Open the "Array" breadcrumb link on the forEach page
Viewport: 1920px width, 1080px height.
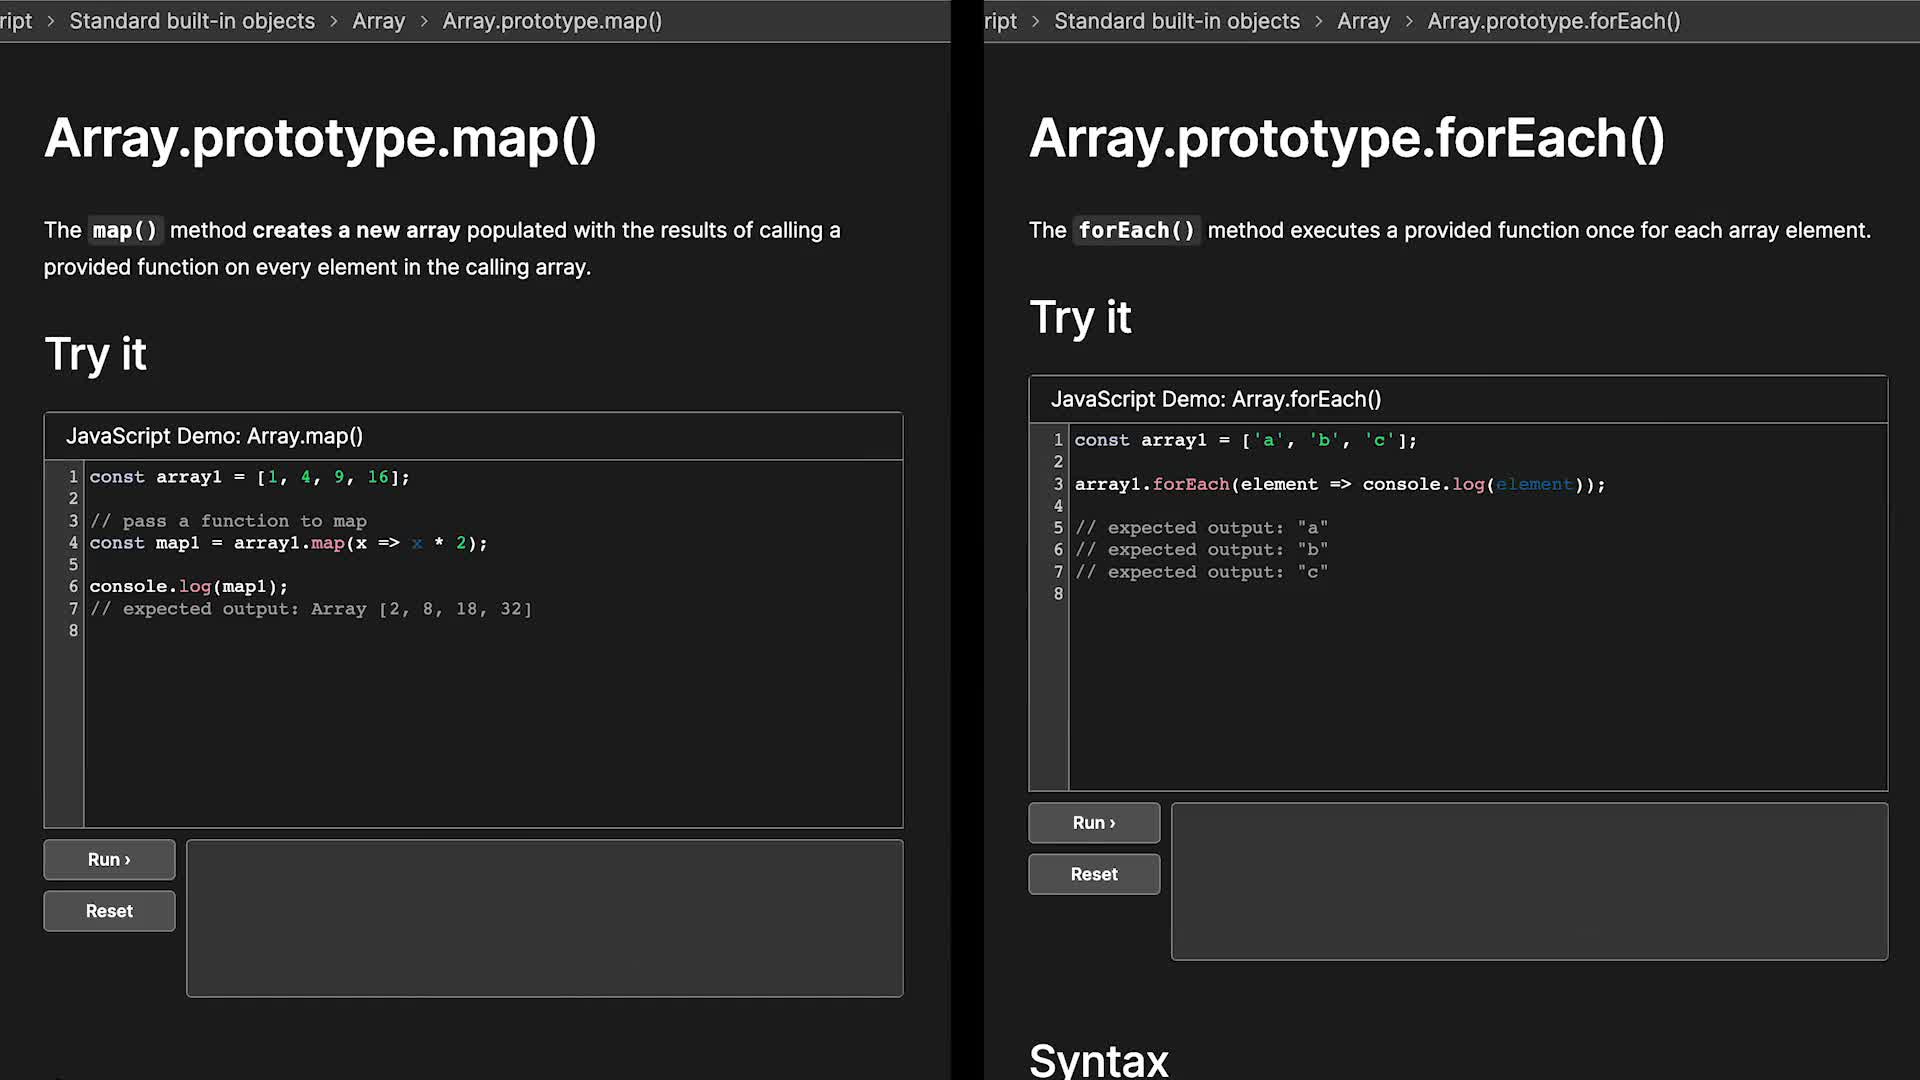1363,20
